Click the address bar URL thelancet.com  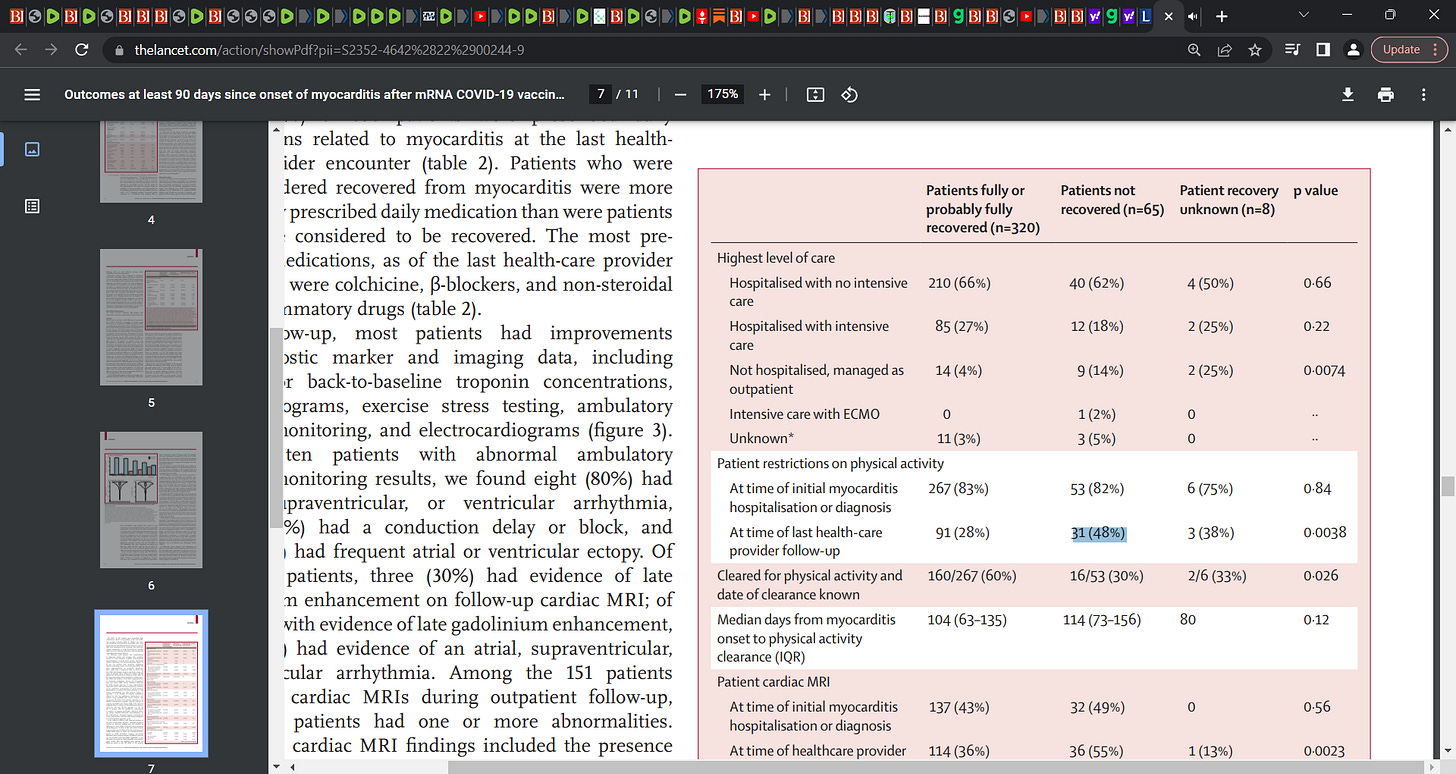pyautogui.click(x=328, y=50)
